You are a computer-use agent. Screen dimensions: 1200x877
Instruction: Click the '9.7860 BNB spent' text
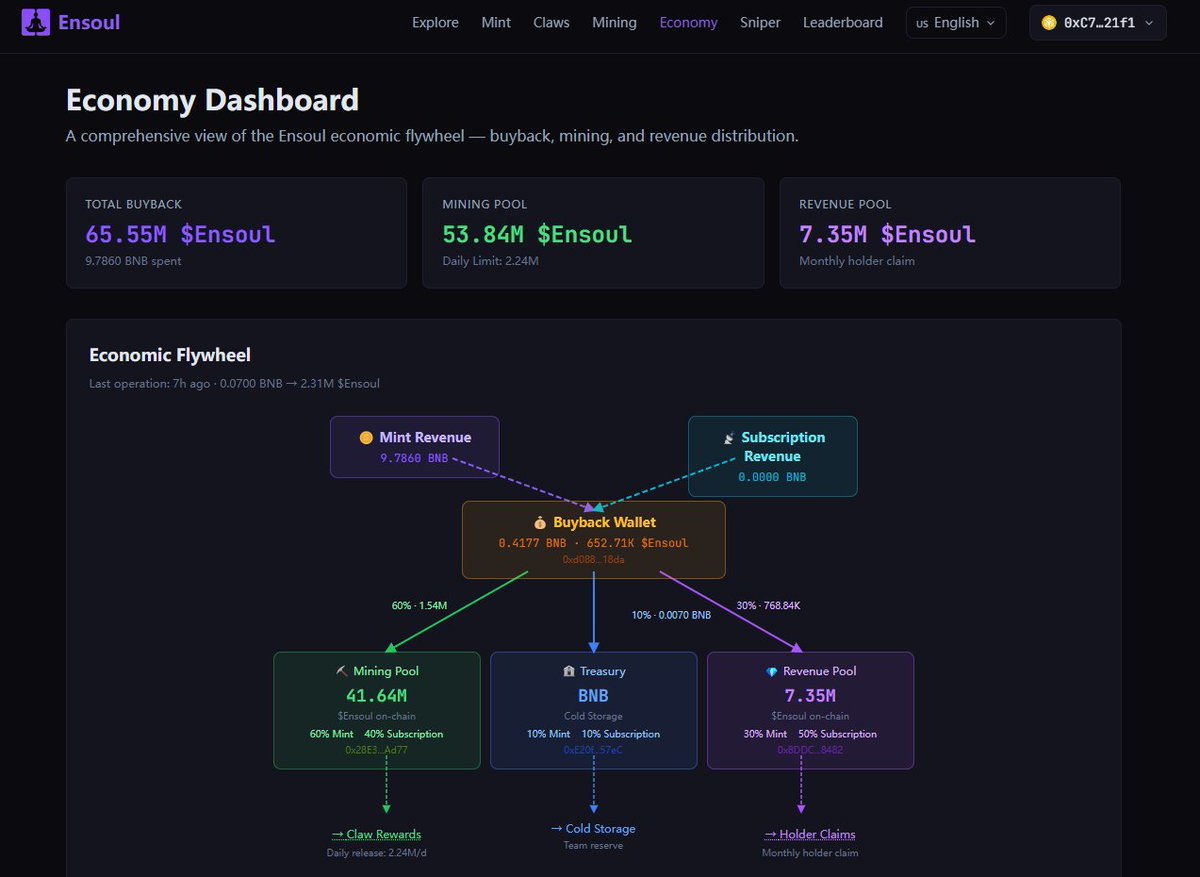pyautogui.click(x=133, y=261)
